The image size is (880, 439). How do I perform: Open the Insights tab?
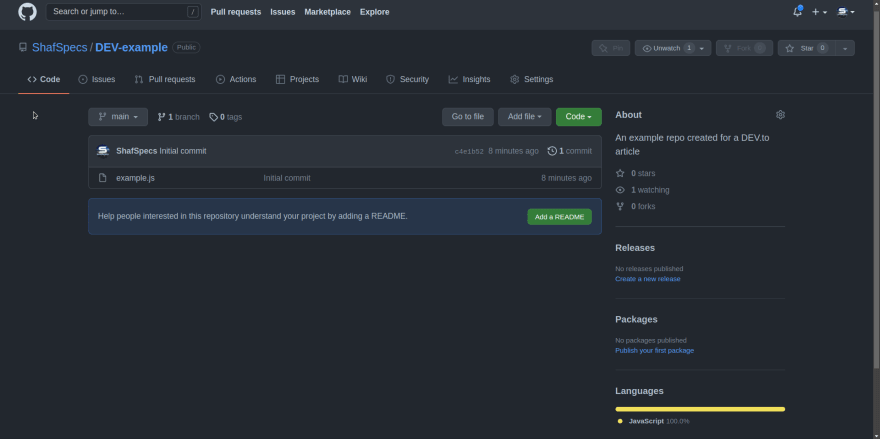(469, 80)
